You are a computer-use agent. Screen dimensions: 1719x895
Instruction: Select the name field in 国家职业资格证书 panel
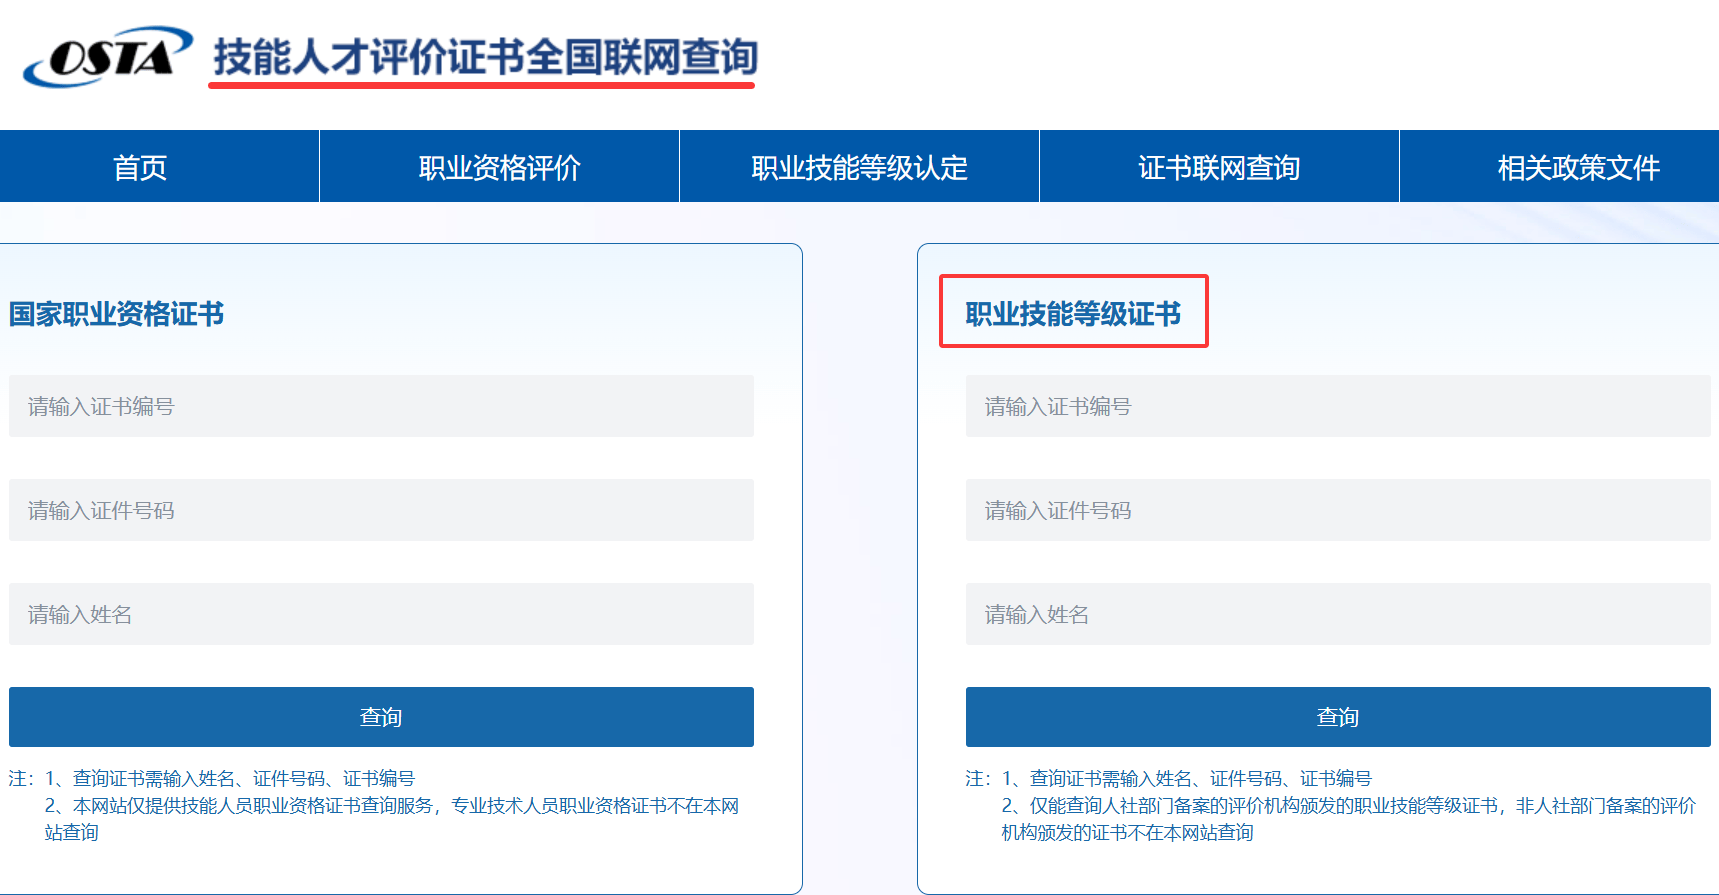coord(381,614)
